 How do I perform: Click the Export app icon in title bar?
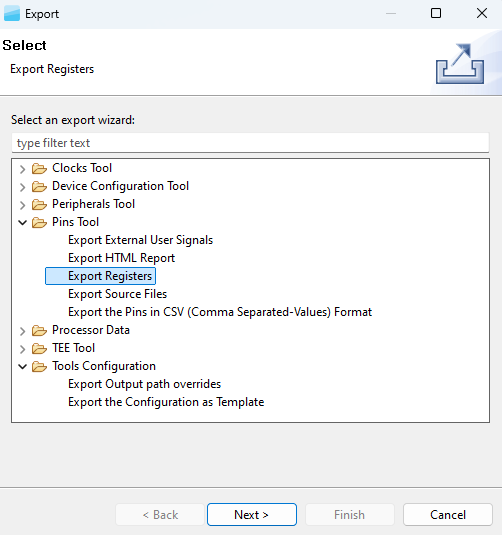pos(12,14)
